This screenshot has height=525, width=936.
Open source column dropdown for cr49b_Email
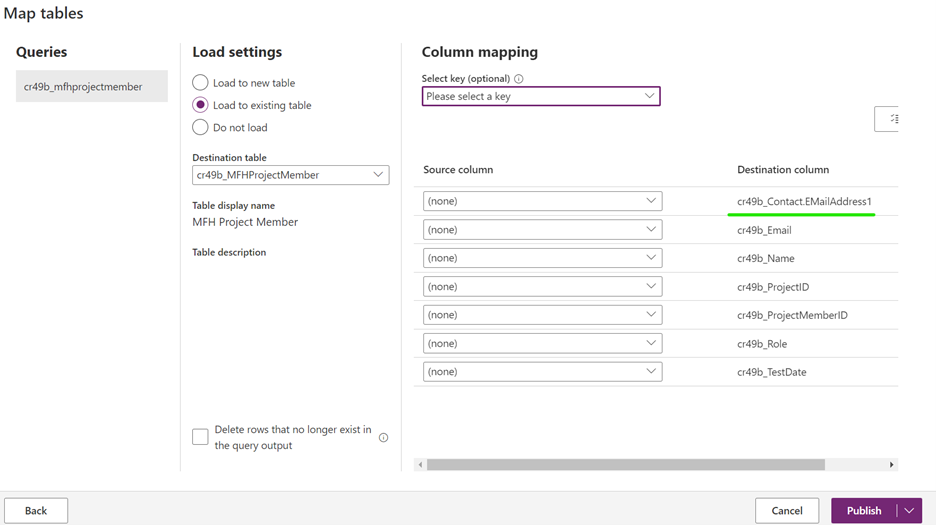point(541,230)
